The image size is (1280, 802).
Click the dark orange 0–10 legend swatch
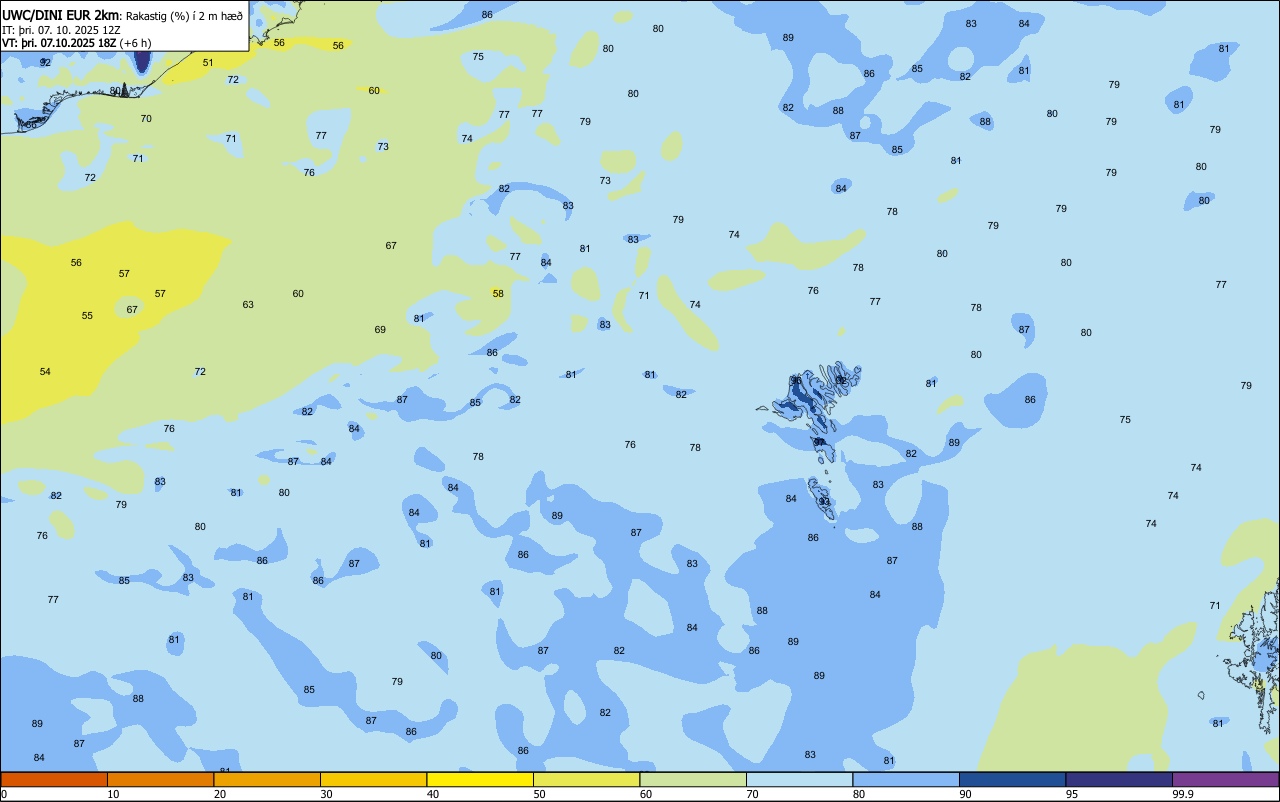(x=54, y=779)
